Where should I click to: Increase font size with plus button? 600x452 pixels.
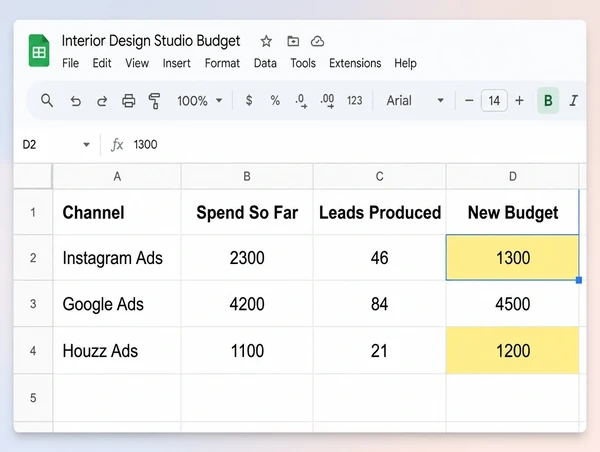pos(519,101)
